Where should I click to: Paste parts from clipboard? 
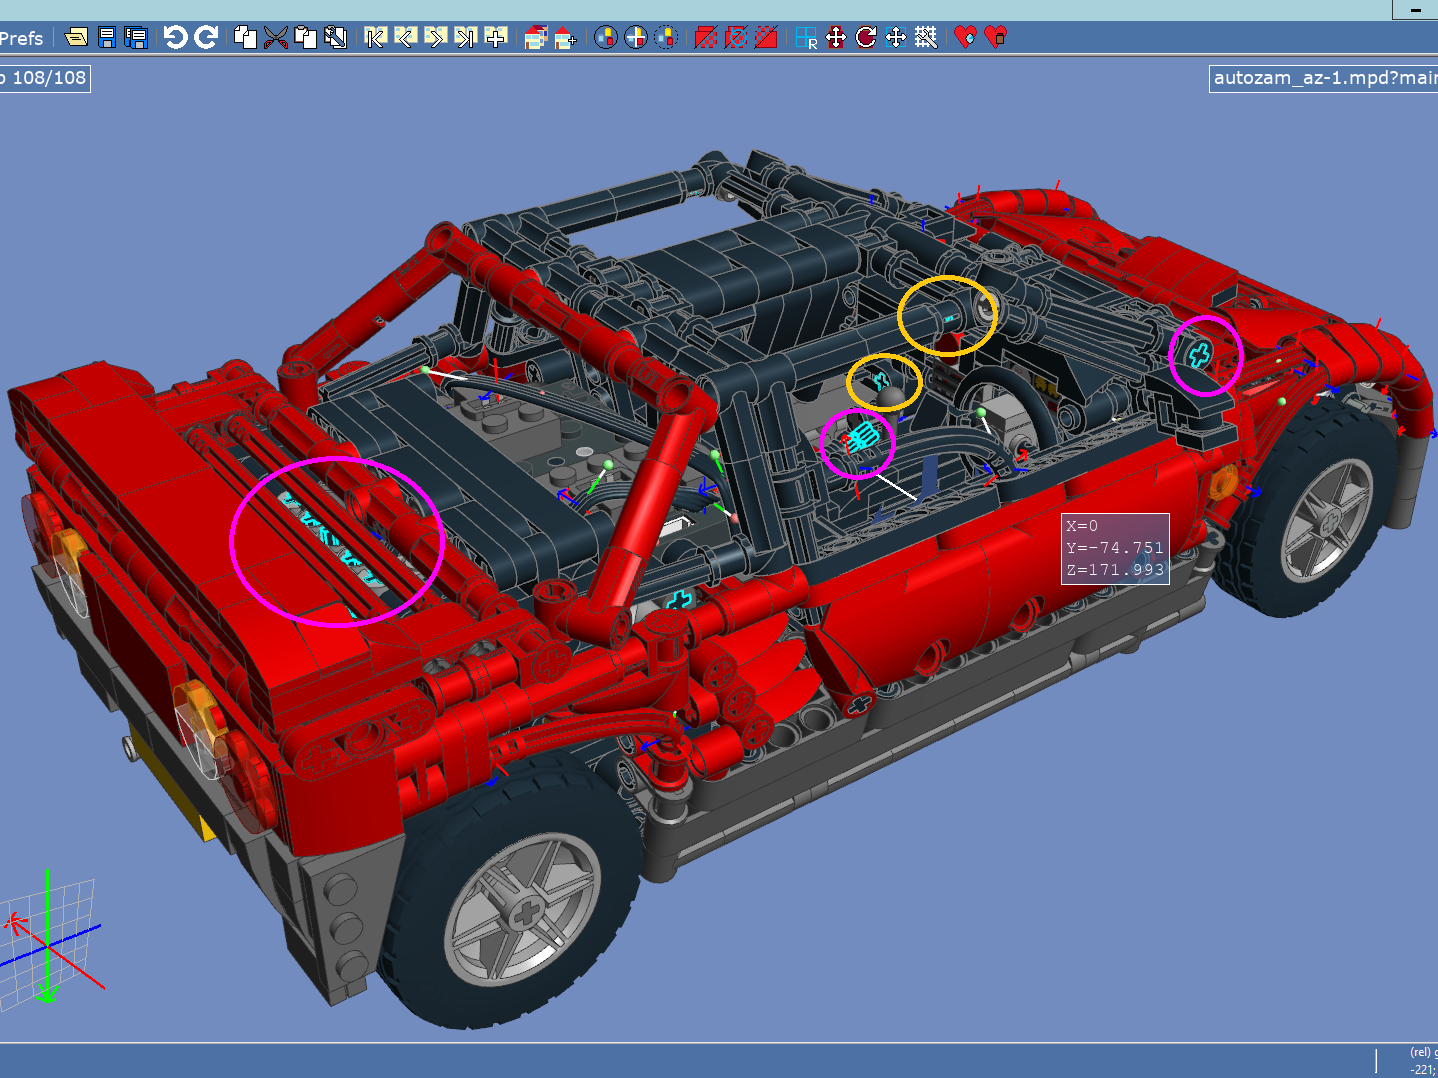[306, 38]
